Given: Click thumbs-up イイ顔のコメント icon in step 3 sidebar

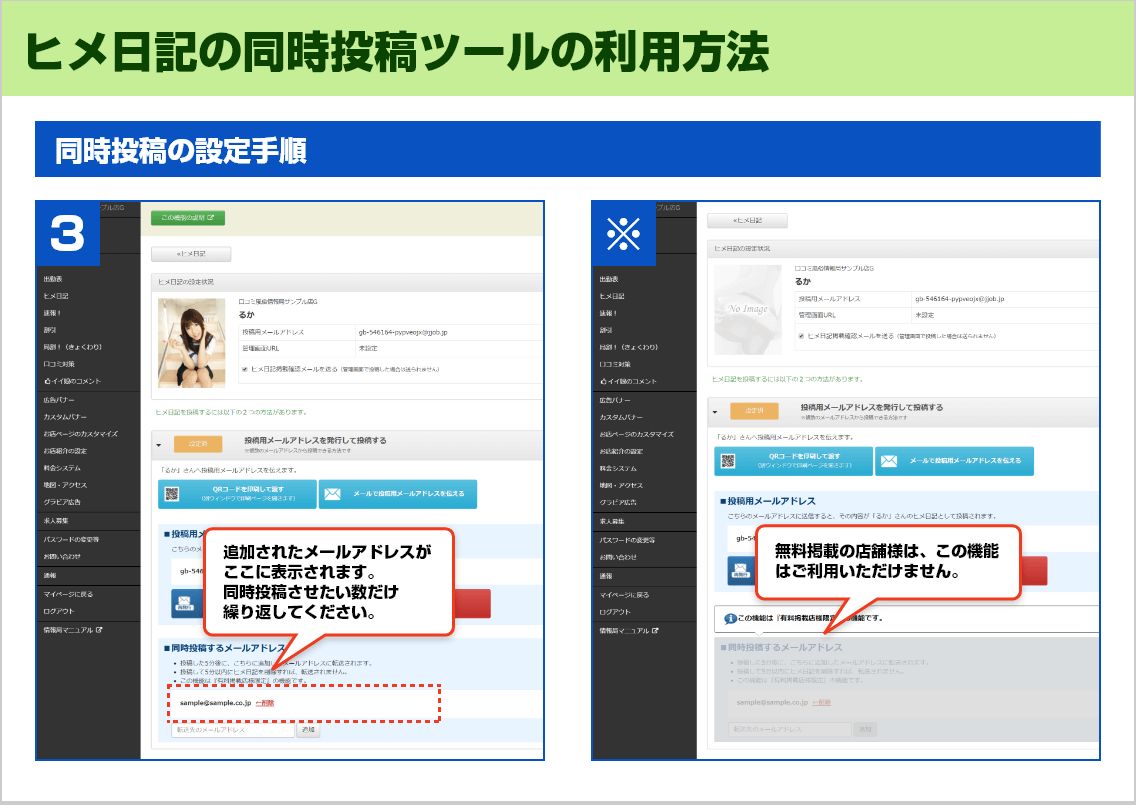Looking at the screenshot, I should 46,381.
